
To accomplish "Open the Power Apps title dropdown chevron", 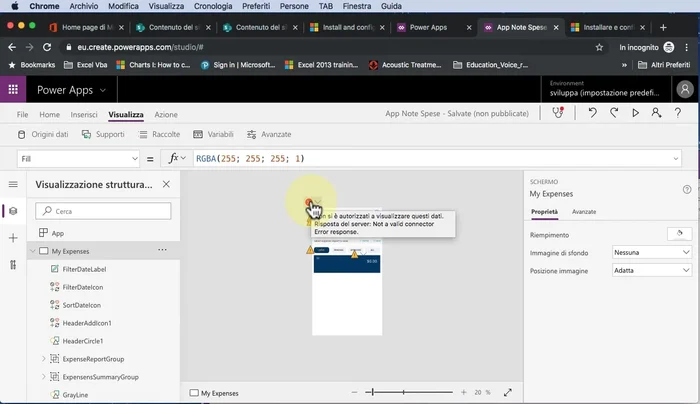I will (103, 90).
